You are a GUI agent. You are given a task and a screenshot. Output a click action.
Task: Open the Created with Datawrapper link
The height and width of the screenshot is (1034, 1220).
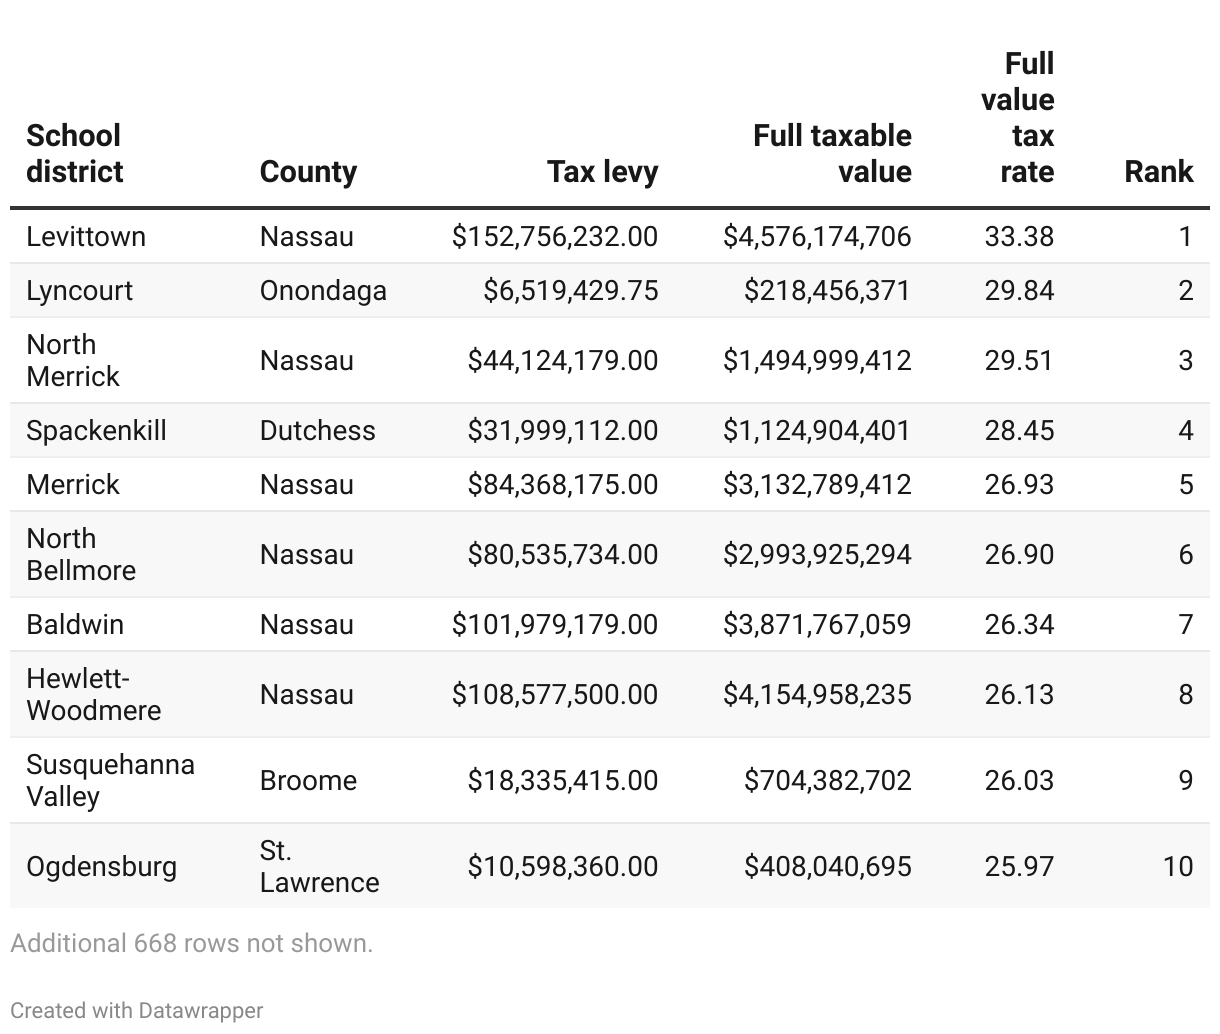(137, 1010)
